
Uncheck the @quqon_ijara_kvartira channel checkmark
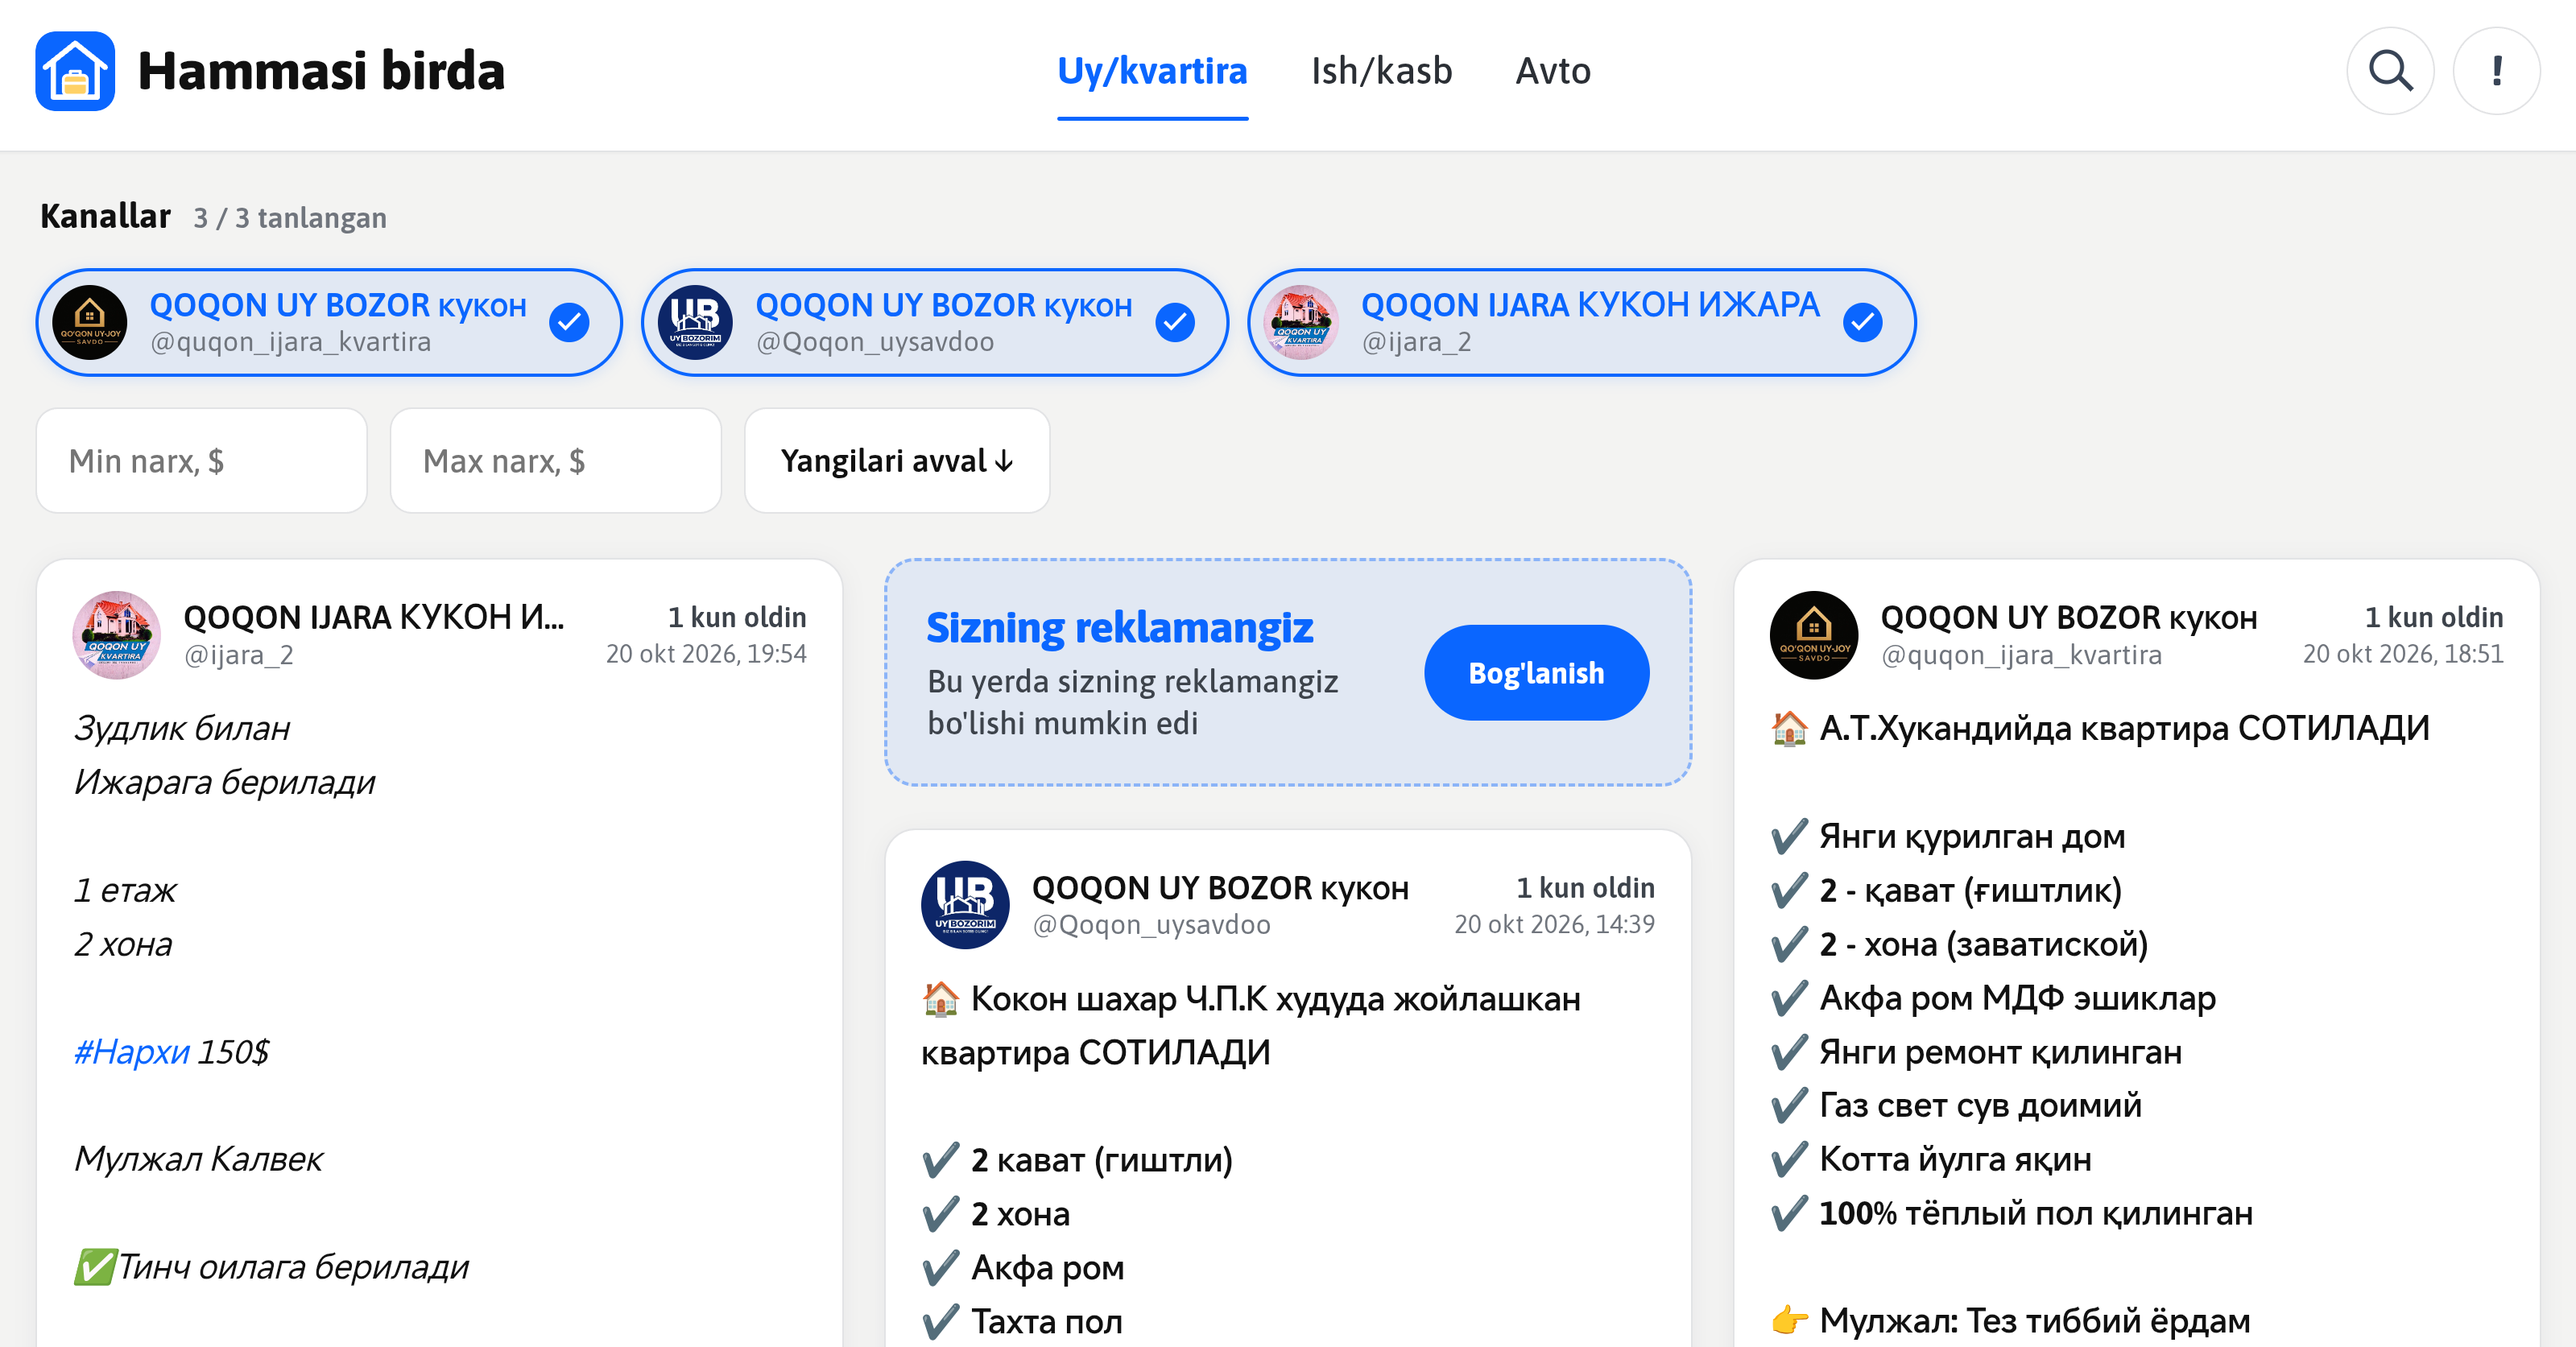point(569,322)
